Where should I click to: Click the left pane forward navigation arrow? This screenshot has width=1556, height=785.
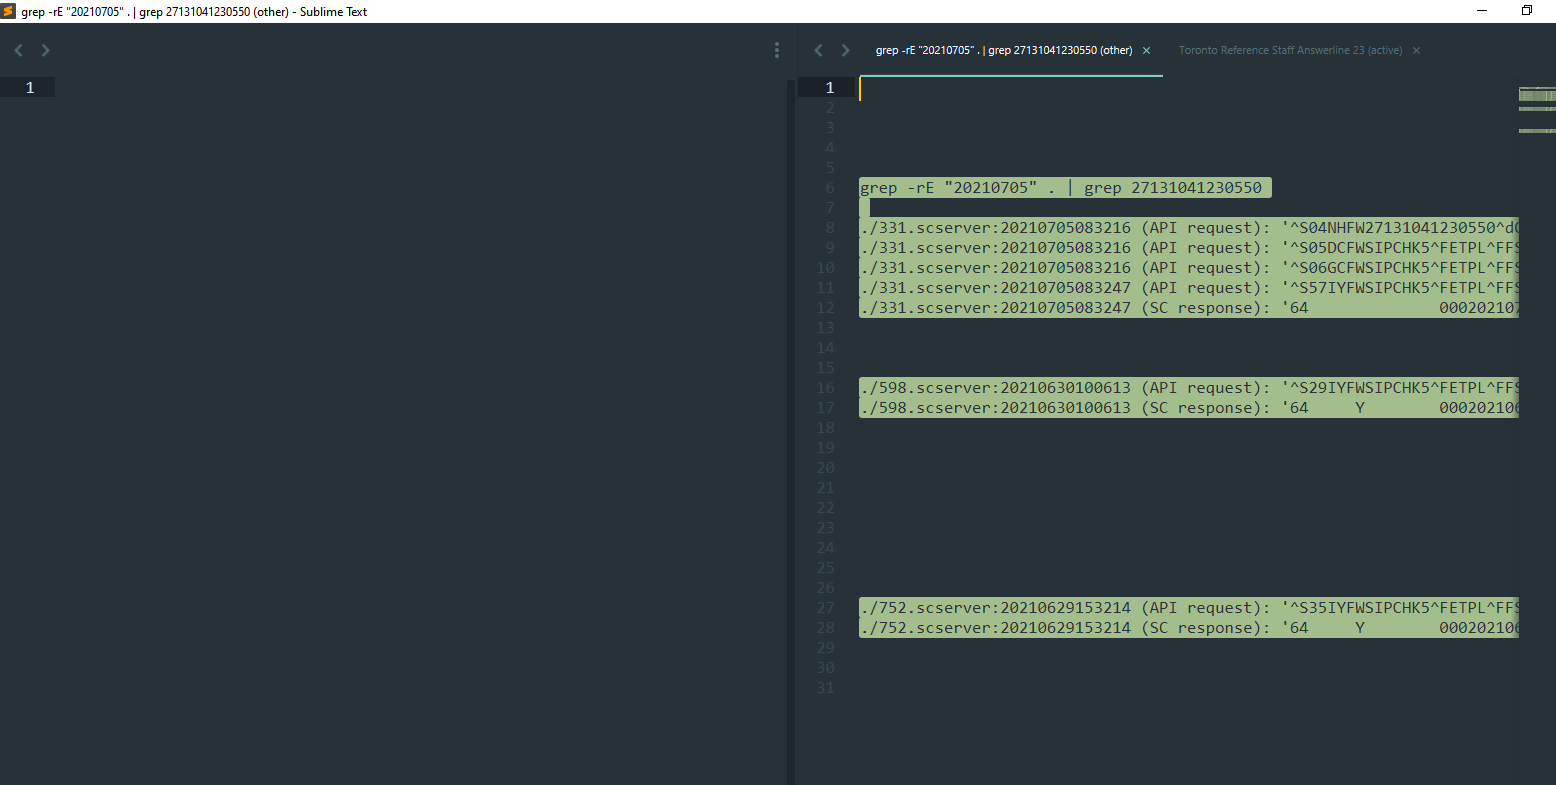click(x=45, y=50)
